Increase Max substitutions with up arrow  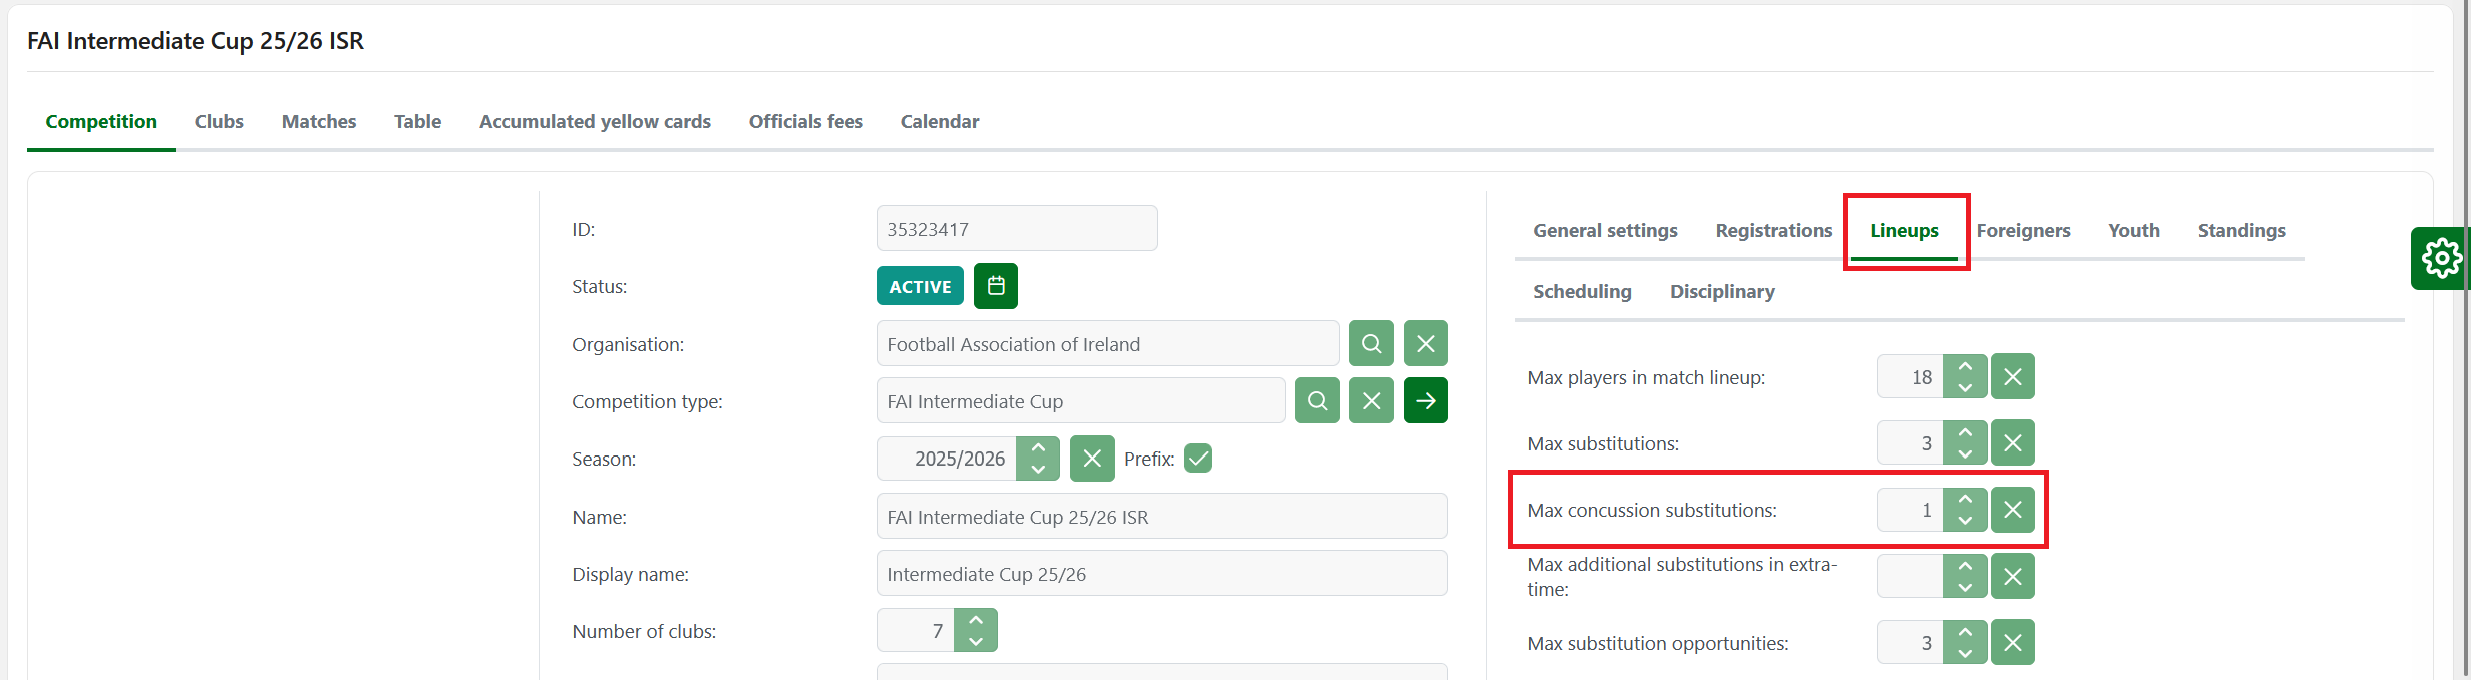tap(1965, 433)
